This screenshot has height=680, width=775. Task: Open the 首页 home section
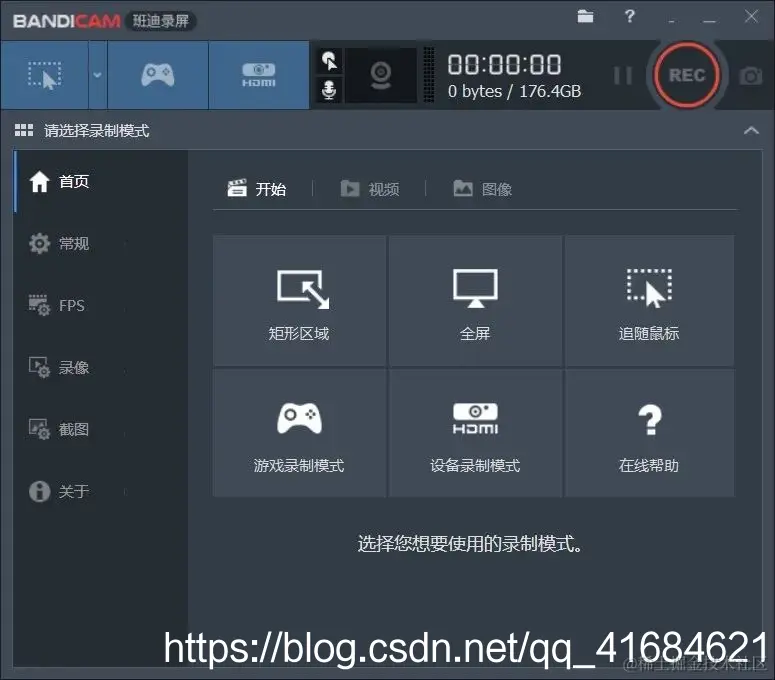101,181
